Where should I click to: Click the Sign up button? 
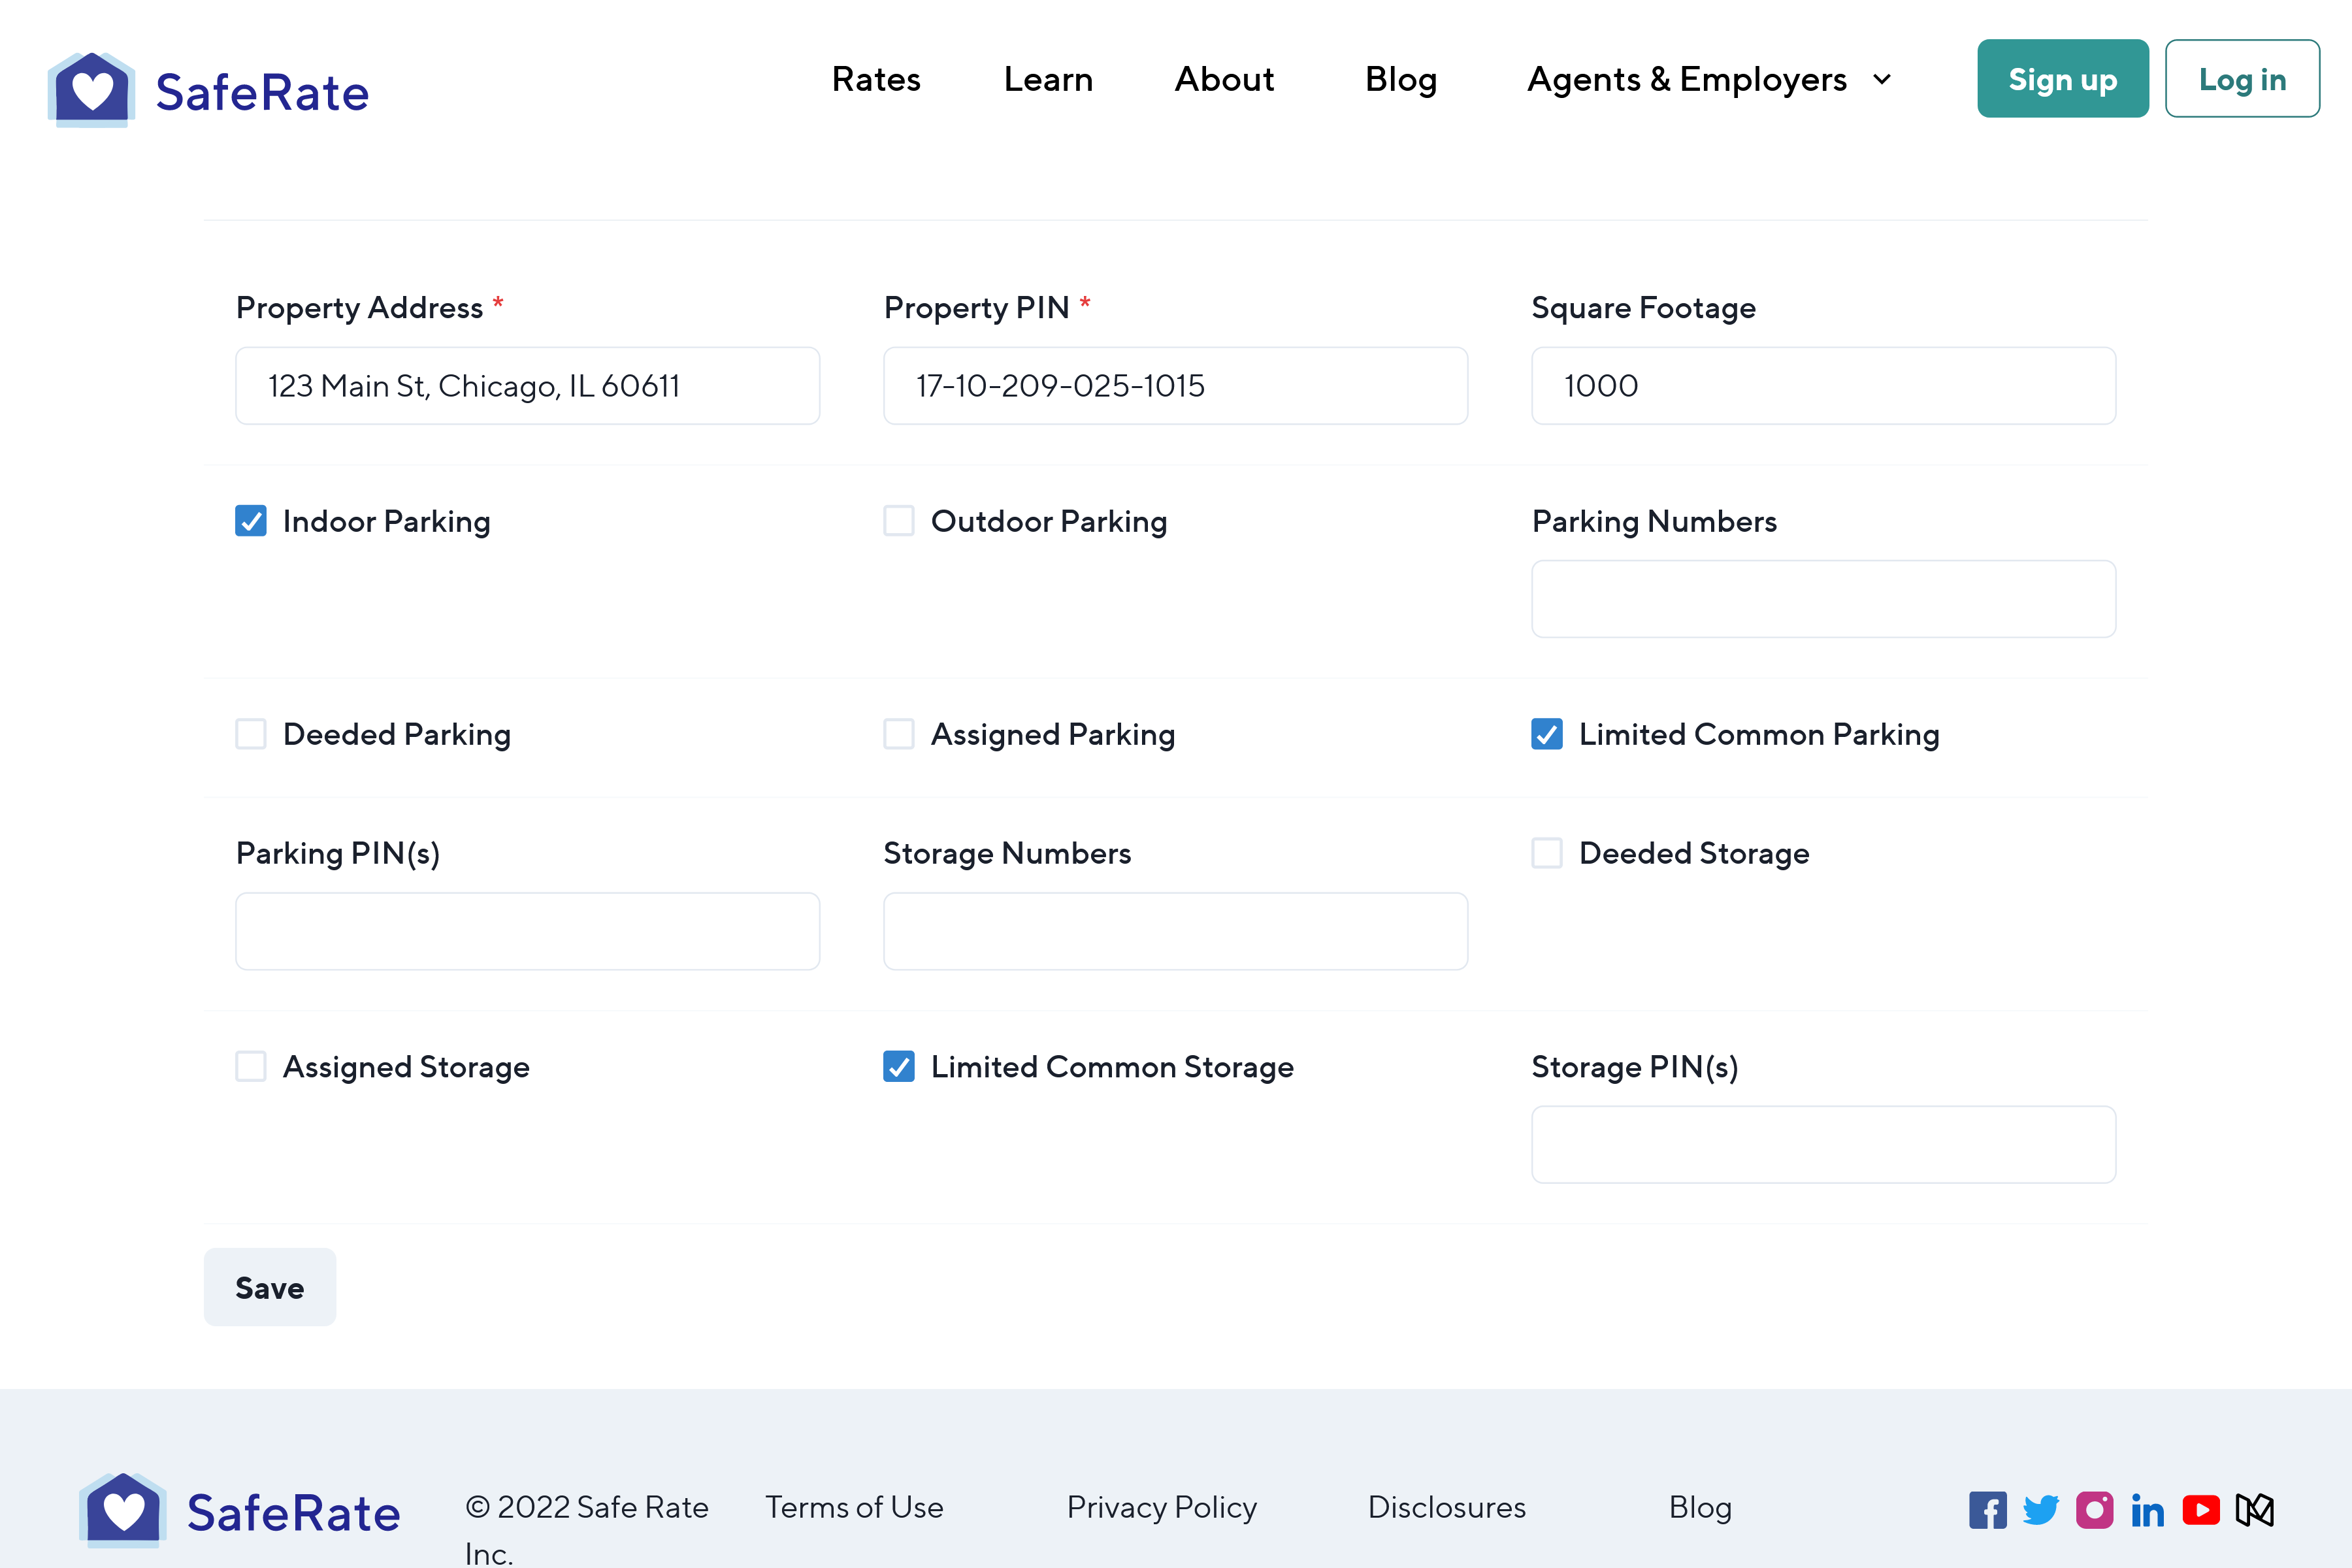2062,79
